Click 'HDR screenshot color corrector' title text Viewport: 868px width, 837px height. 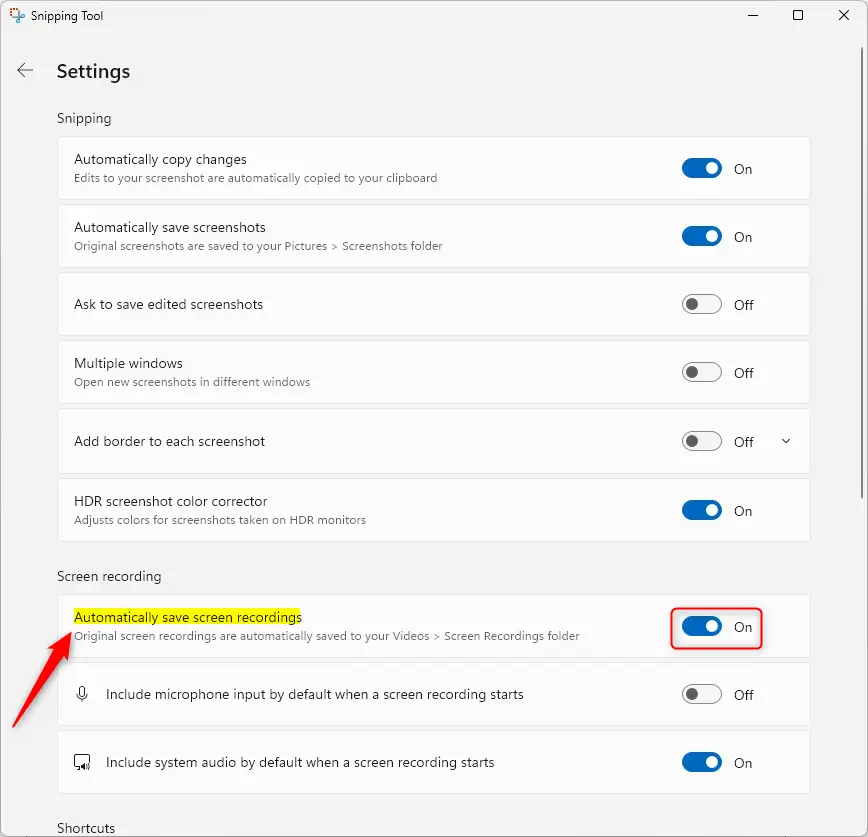(x=170, y=502)
